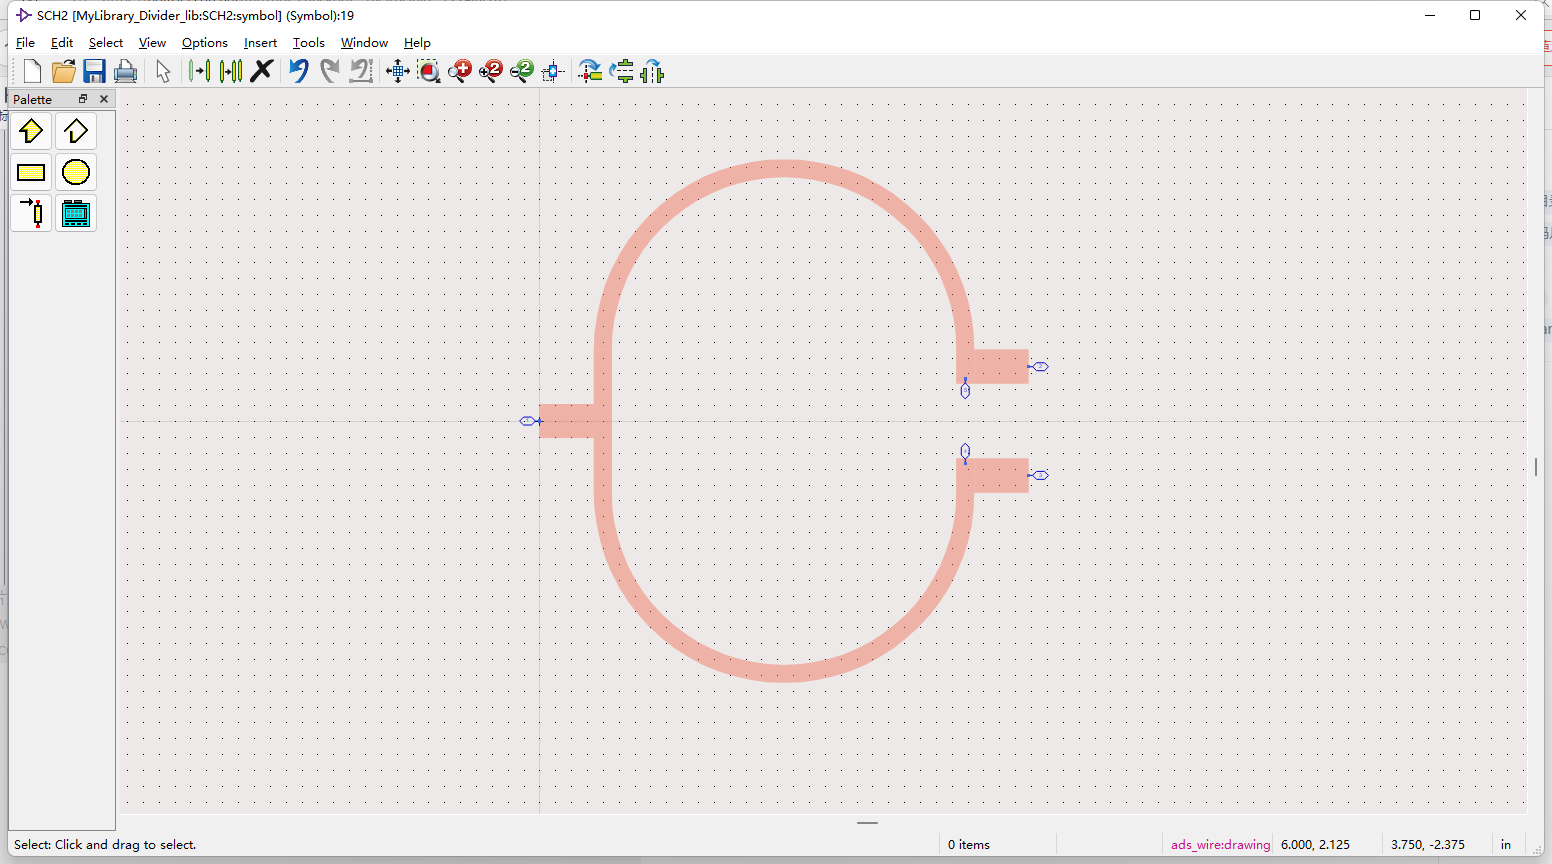Open the File menu
Image resolution: width=1552 pixels, height=864 pixels.
pos(25,43)
